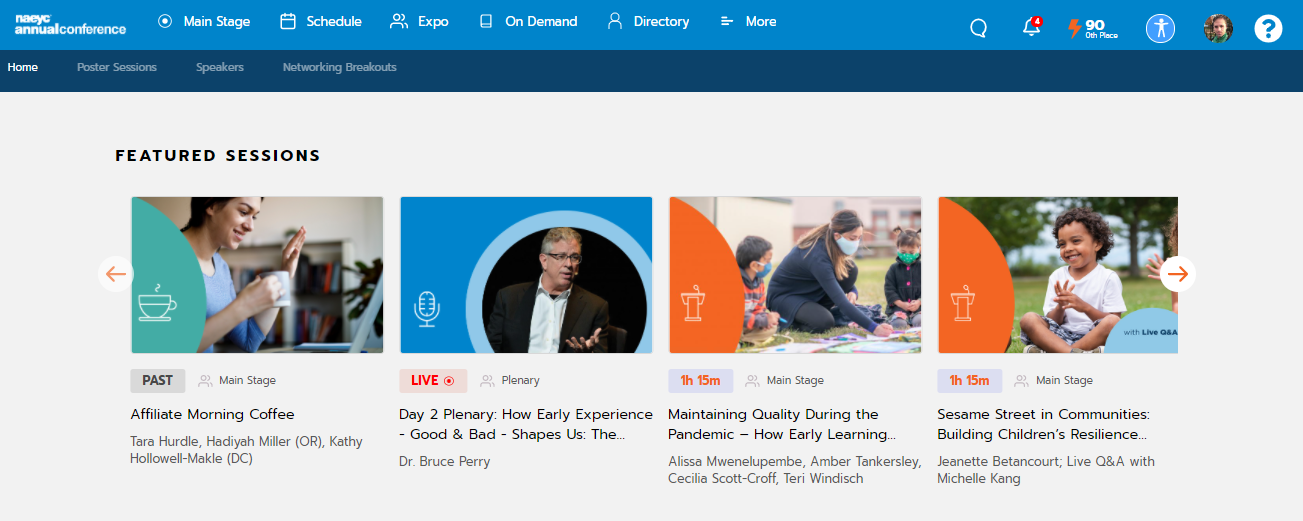Screen dimensions: 1303x521
Task: Switch to the Poster Sessions tab
Action: 117,67
